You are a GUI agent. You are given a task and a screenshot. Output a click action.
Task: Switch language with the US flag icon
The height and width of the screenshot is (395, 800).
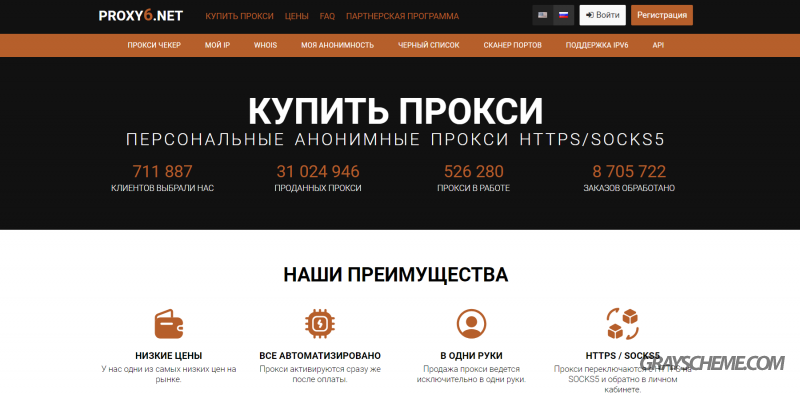tap(543, 15)
